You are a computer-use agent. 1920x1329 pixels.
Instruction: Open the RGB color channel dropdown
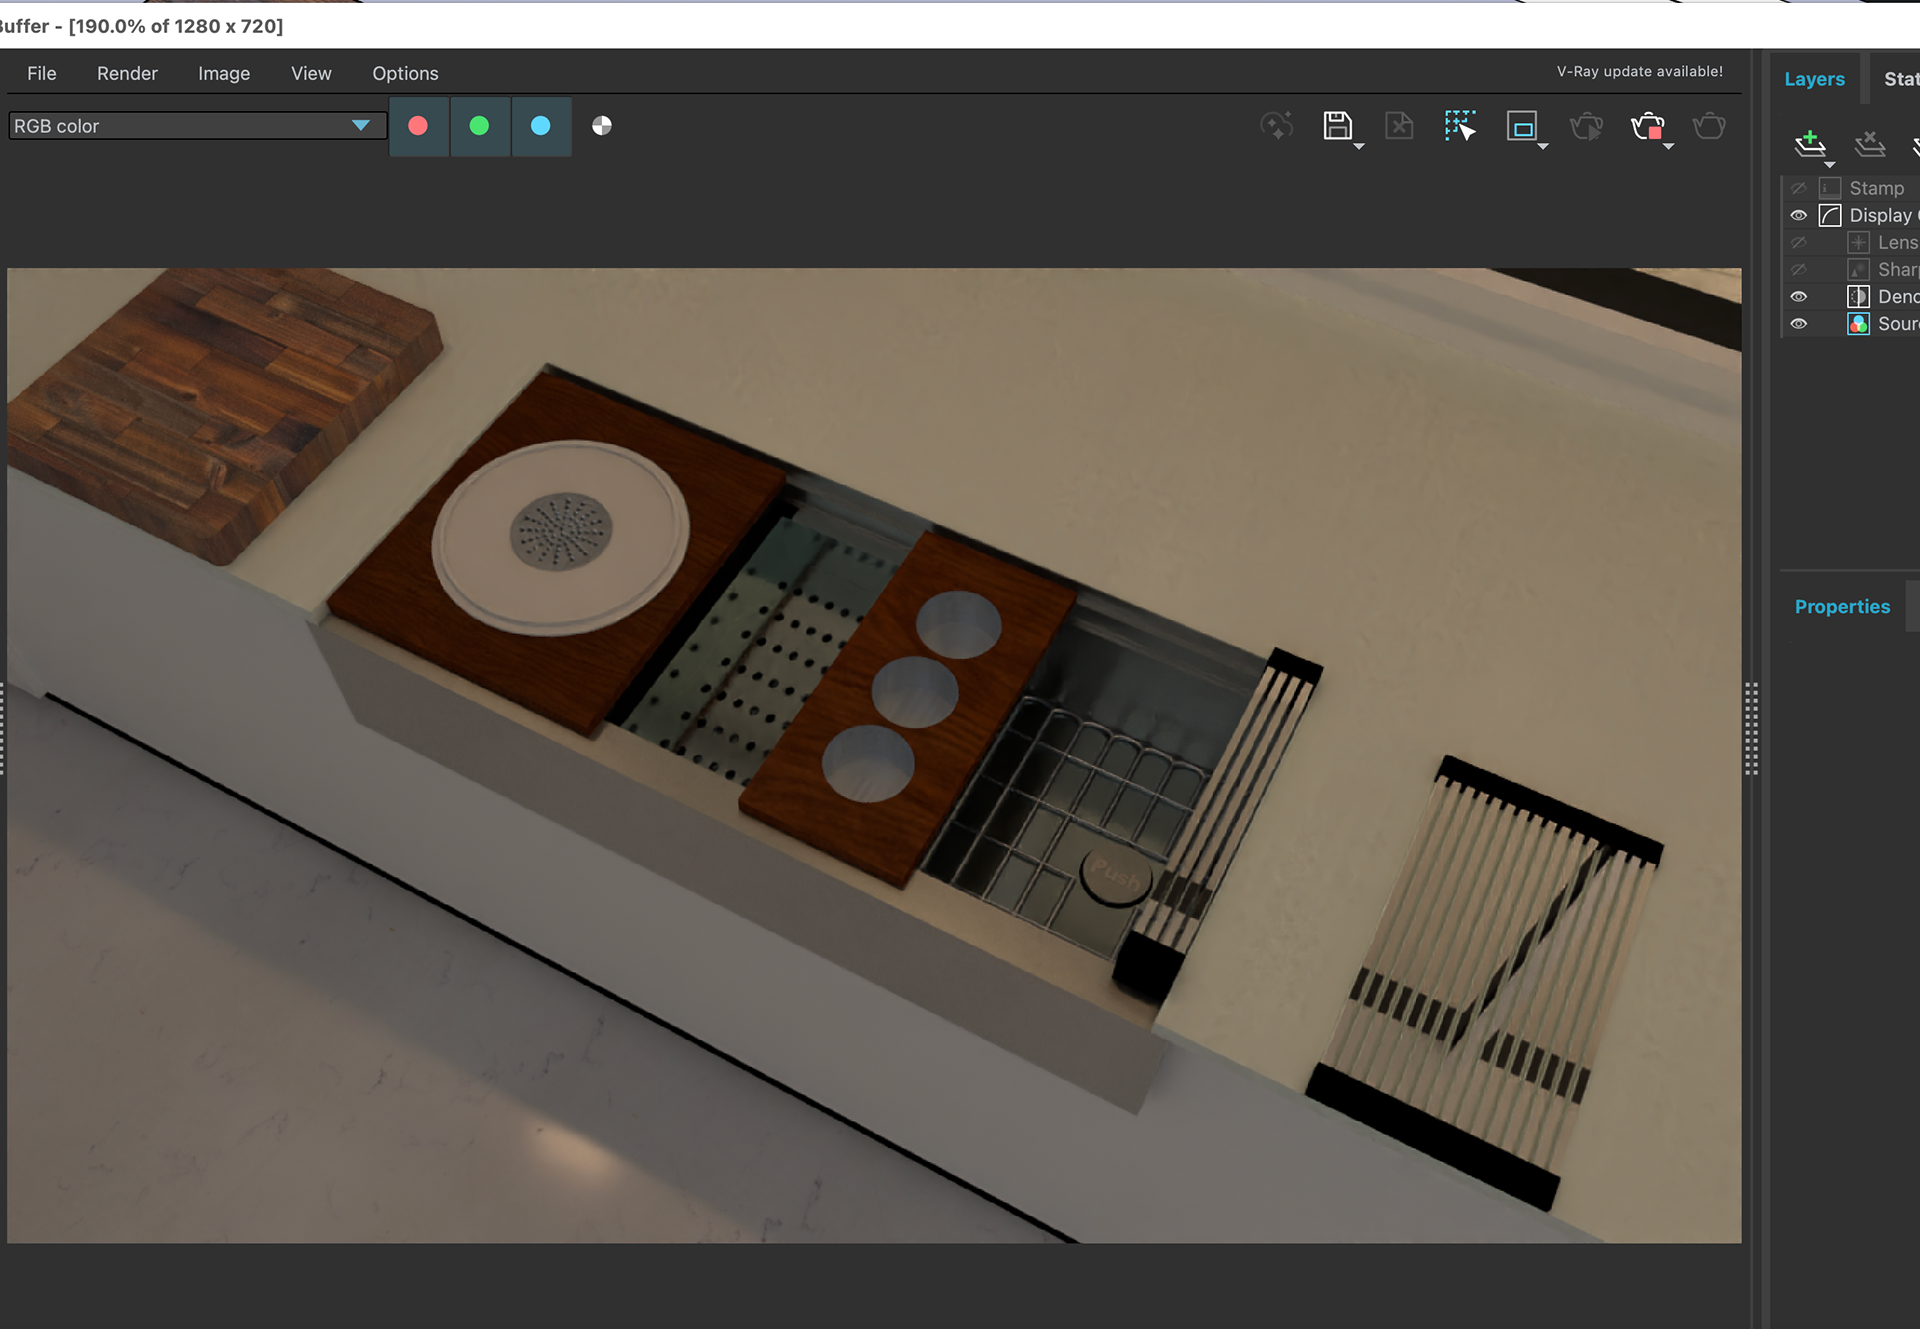coord(197,126)
